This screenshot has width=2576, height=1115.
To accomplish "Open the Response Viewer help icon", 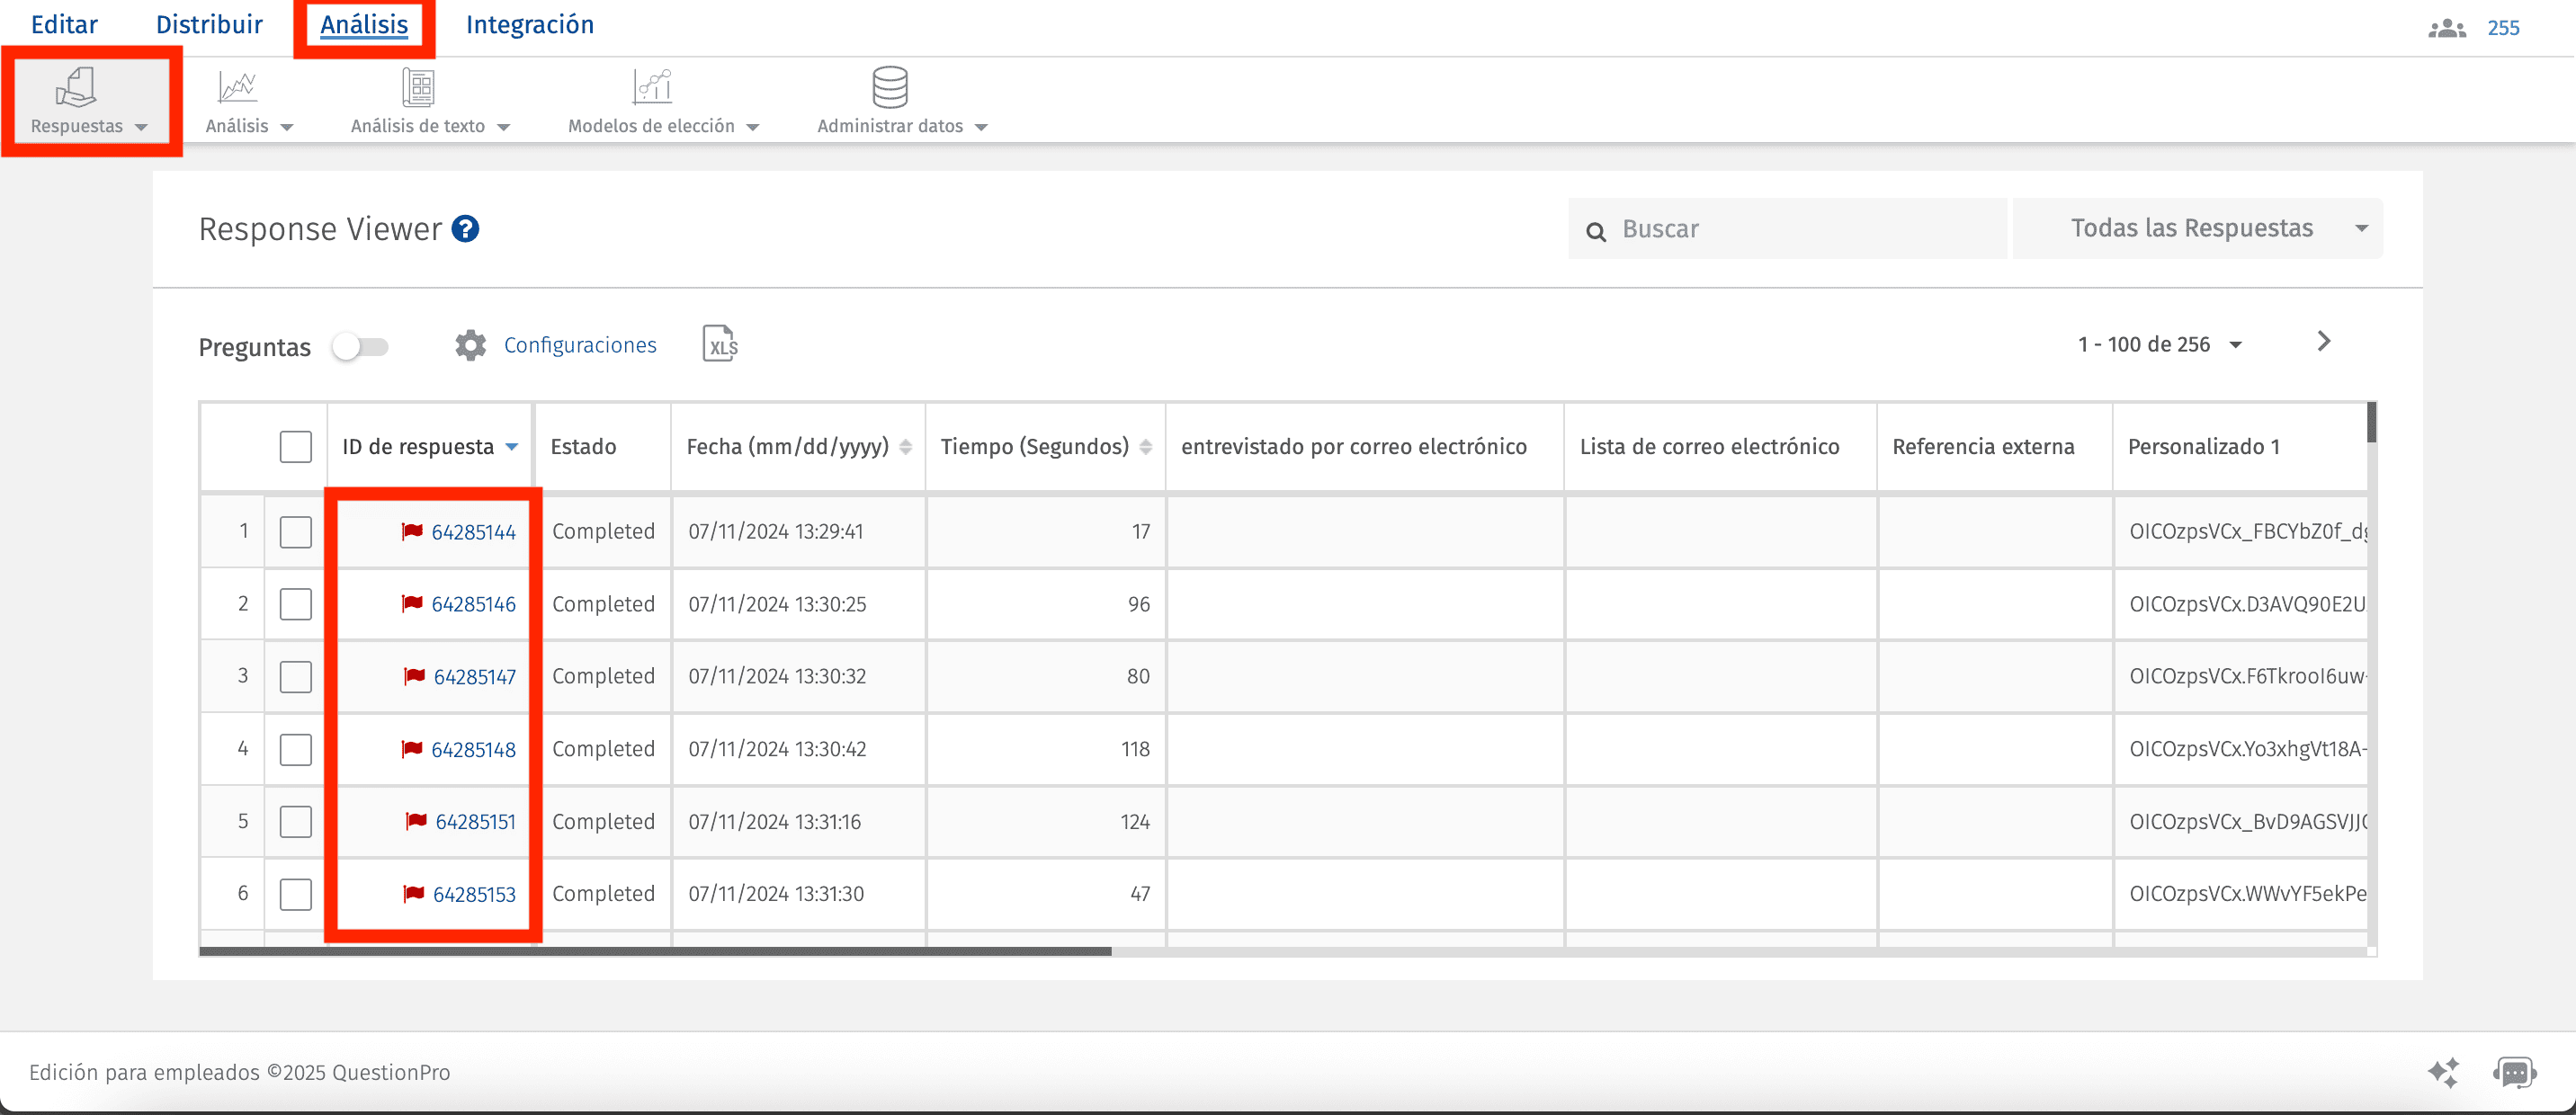I will click(x=466, y=229).
